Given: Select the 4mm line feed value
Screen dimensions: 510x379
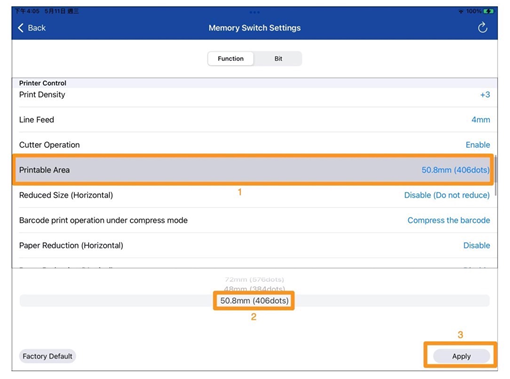Looking at the screenshot, I should point(480,120).
